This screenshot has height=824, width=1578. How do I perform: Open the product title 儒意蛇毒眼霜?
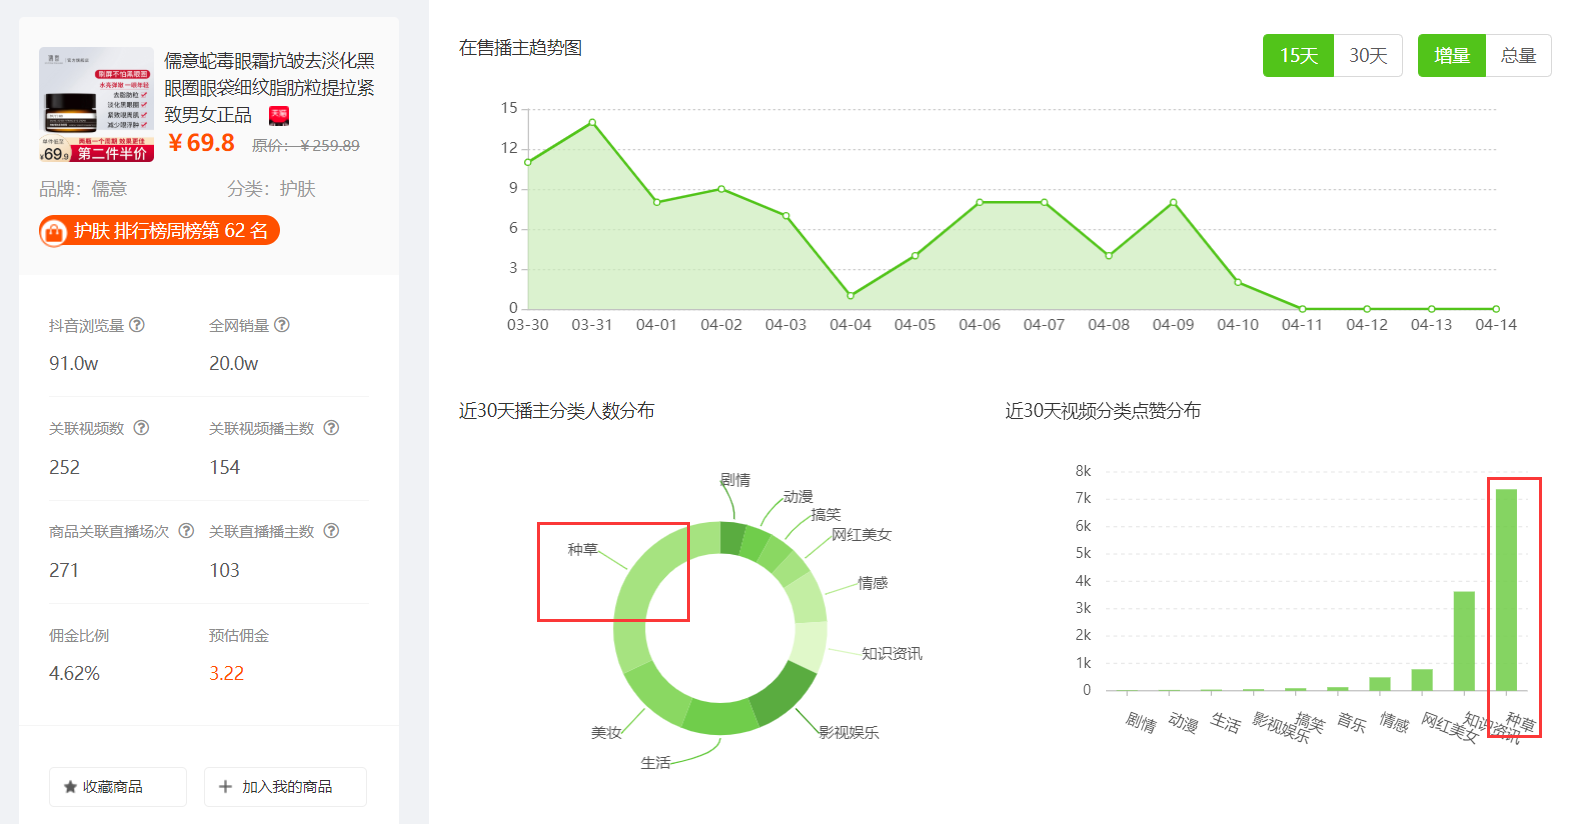(x=269, y=88)
